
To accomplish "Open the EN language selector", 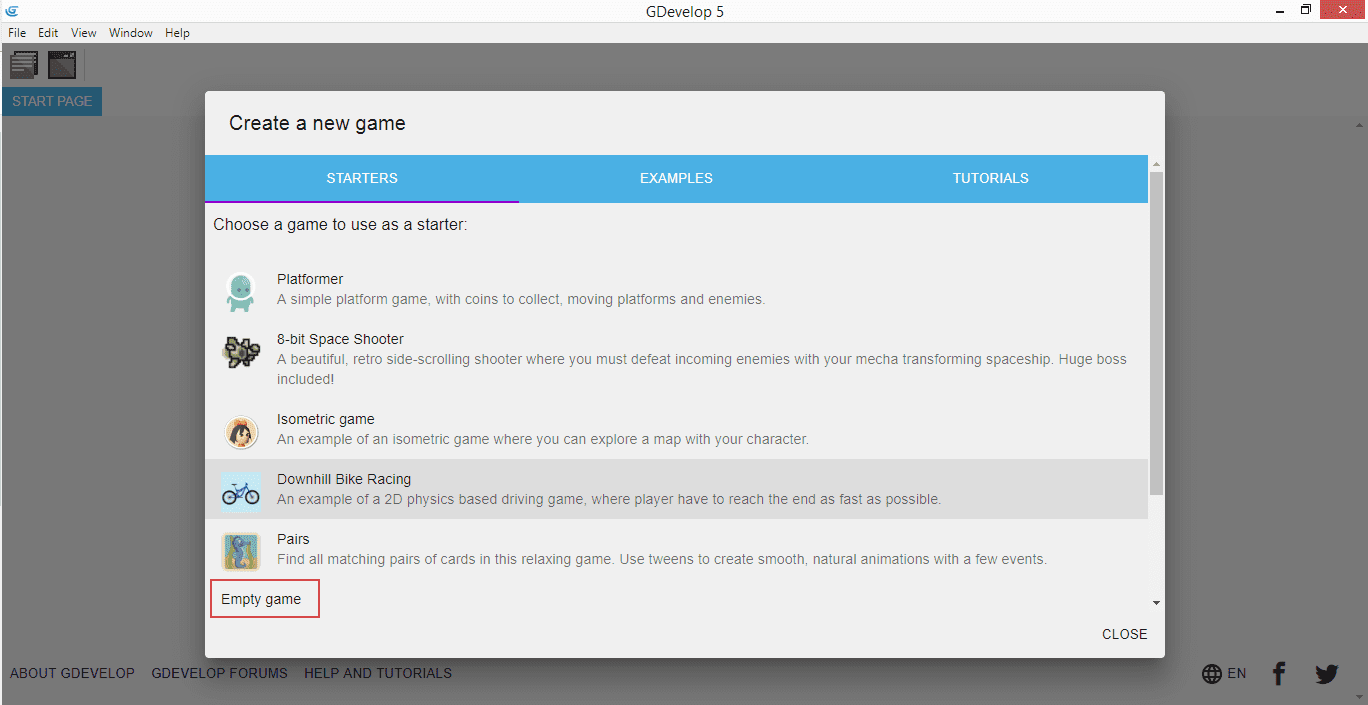I will (1224, 673).
